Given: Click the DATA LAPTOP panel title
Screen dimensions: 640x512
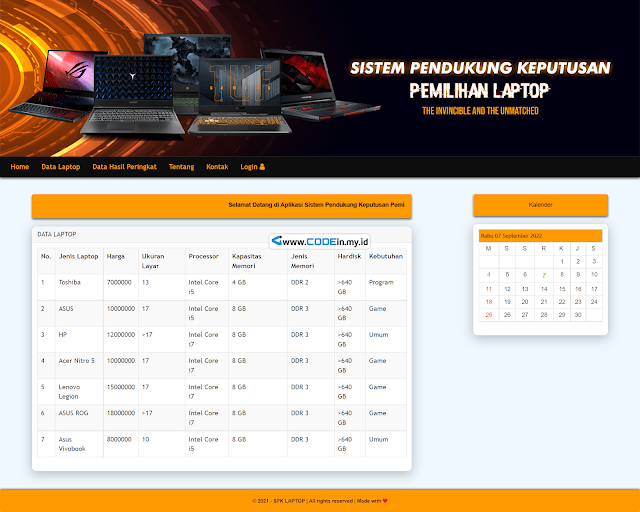Looking at the screenshot, I should tap(57, 234).
